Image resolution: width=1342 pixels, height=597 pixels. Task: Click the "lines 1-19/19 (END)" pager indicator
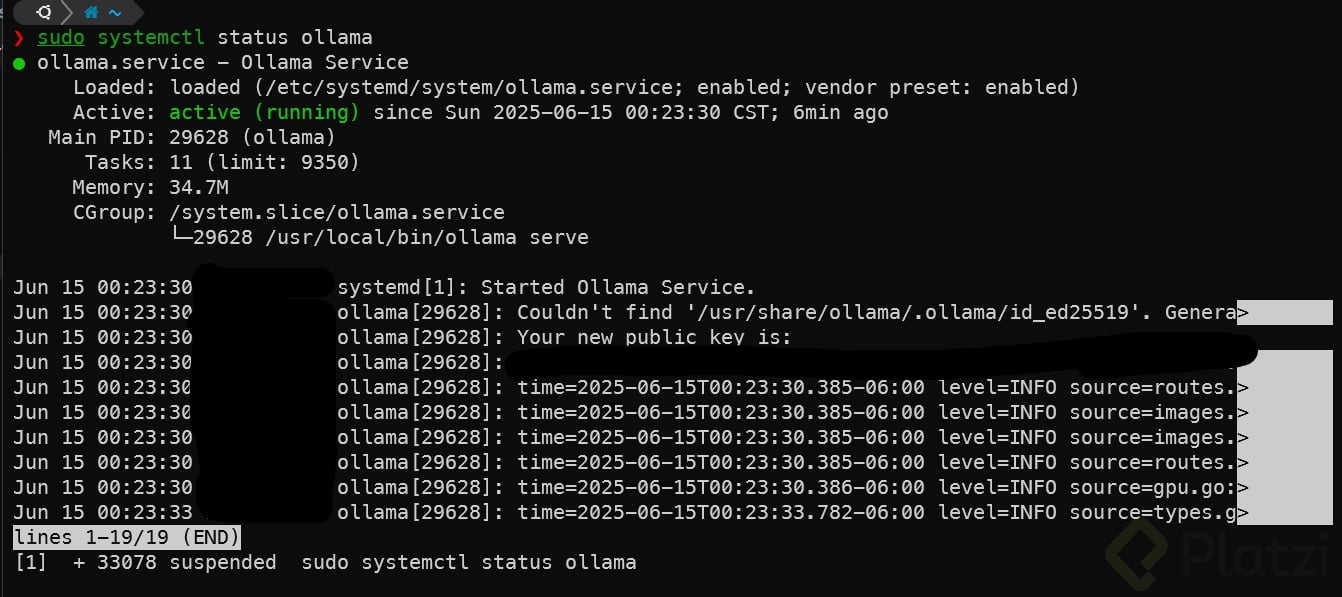point(127,538)
